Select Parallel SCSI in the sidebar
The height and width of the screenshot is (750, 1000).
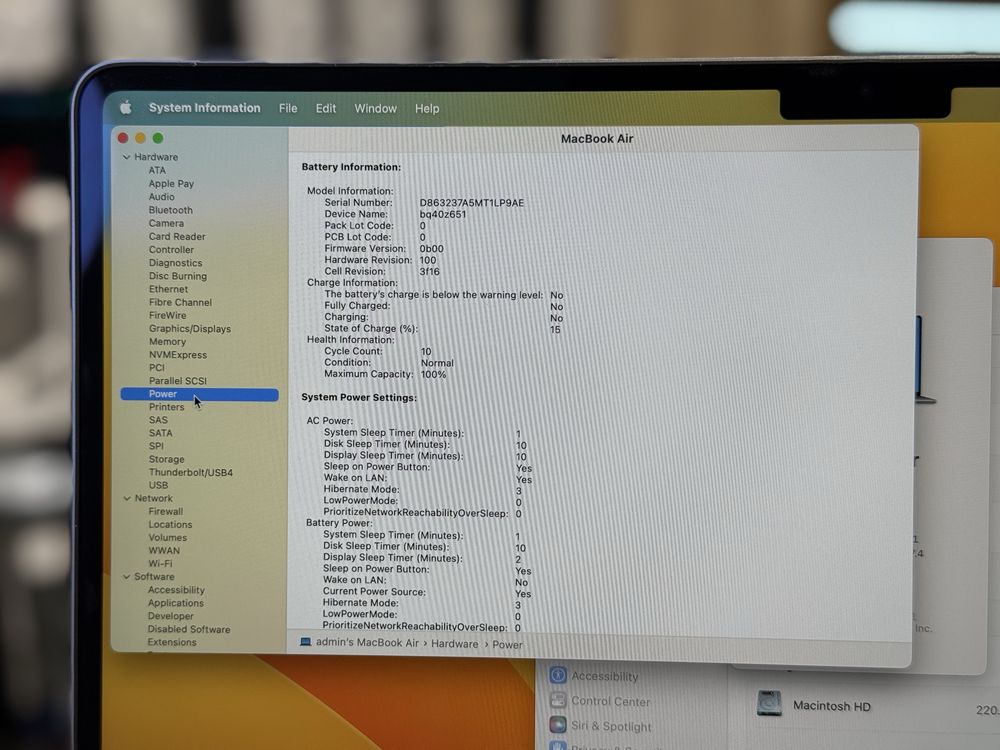point(177,381)
